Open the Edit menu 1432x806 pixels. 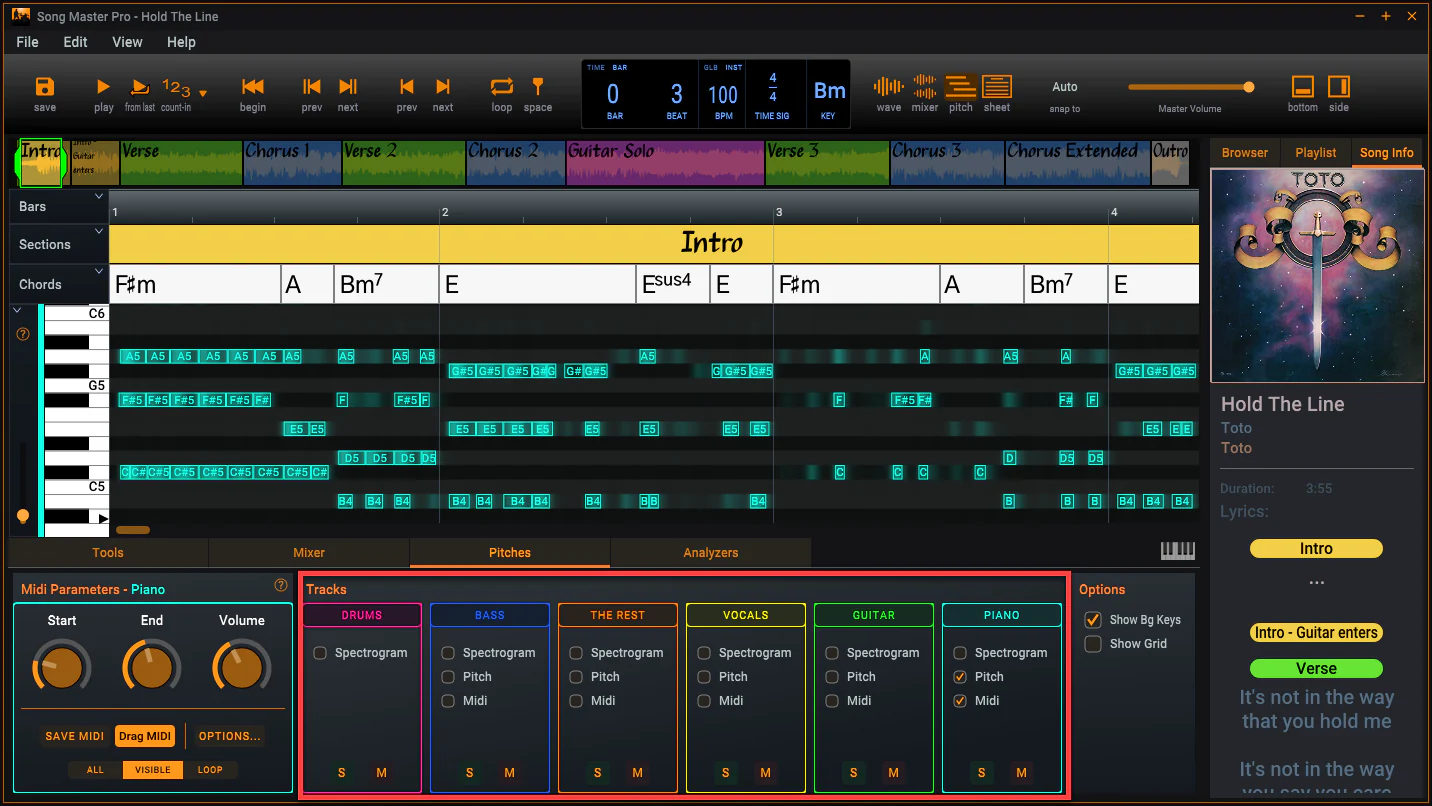pyautogui.click(x=75, y=42)
